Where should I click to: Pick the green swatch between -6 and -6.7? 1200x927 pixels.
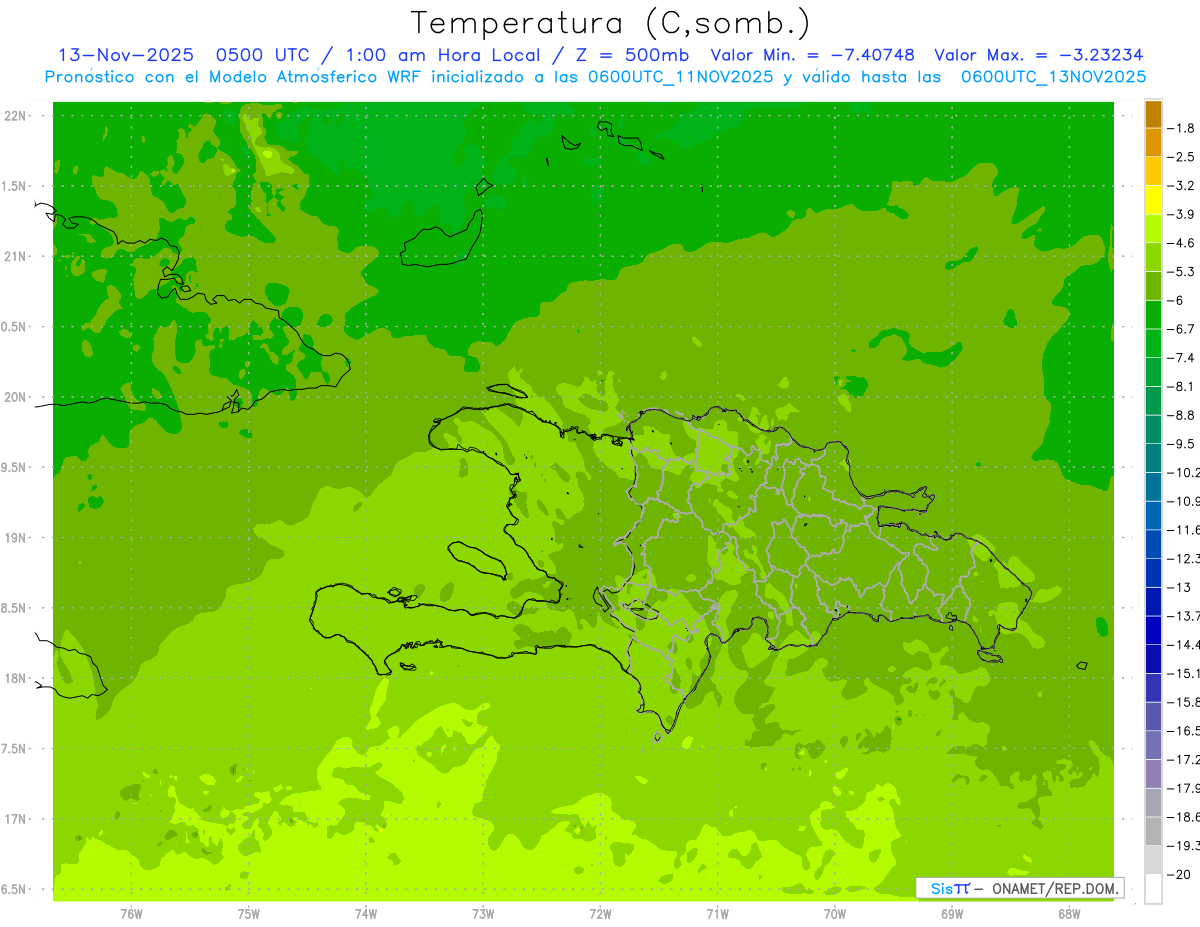tap(1153, 315)
